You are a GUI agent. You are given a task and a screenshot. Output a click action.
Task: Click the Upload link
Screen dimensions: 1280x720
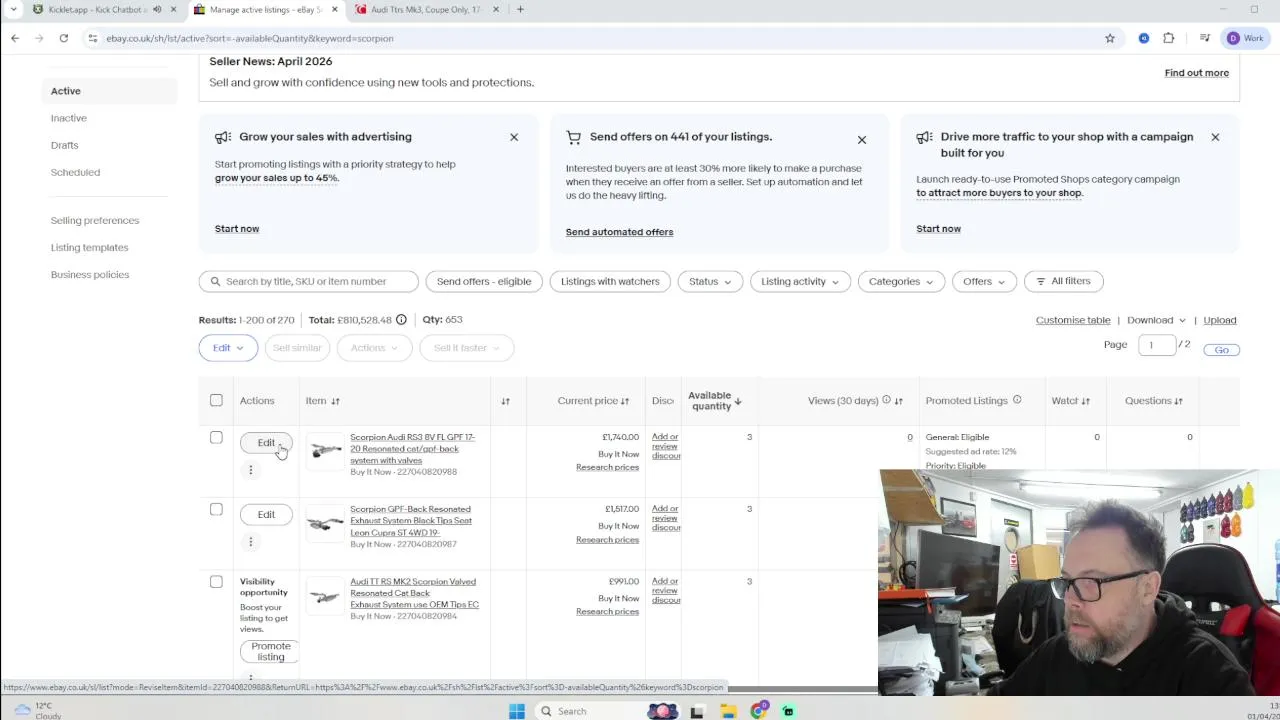click(x=1219, y=320)
